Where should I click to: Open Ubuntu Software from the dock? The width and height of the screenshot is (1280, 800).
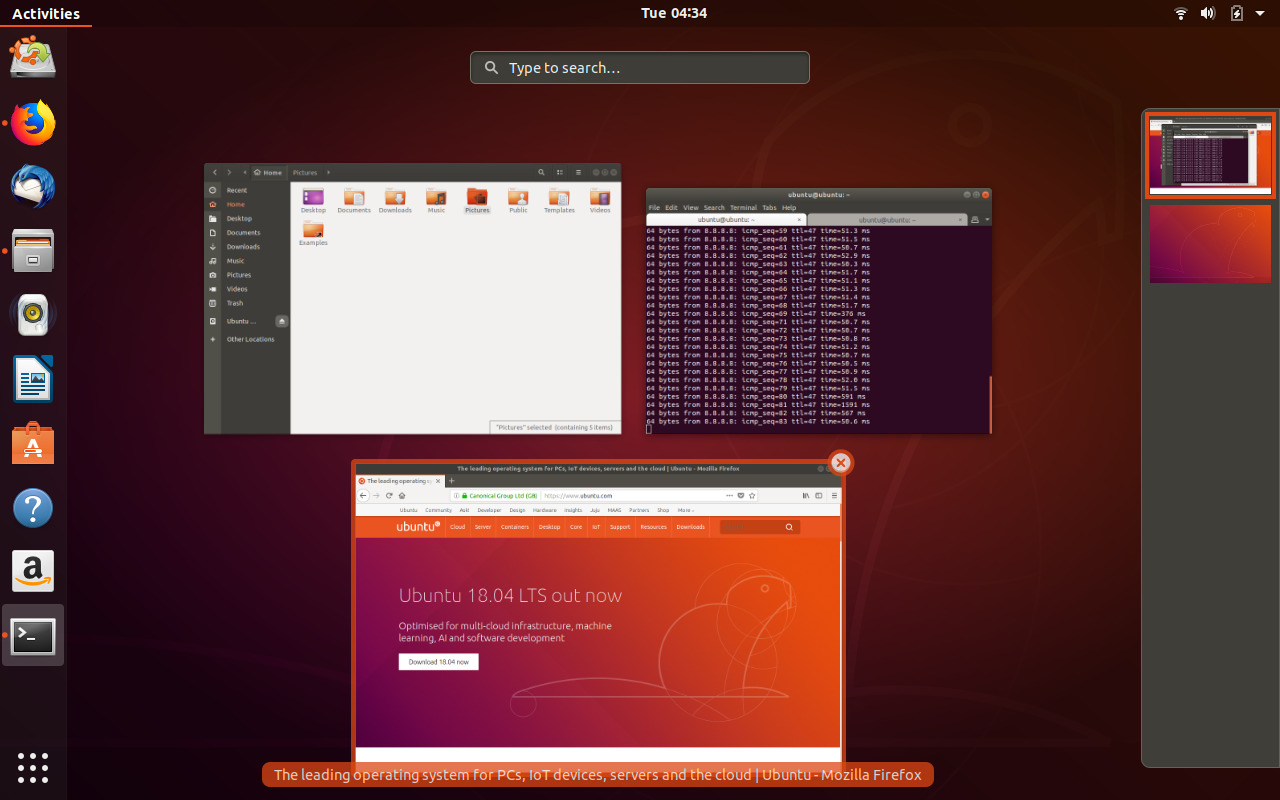(x=33, y=443)
